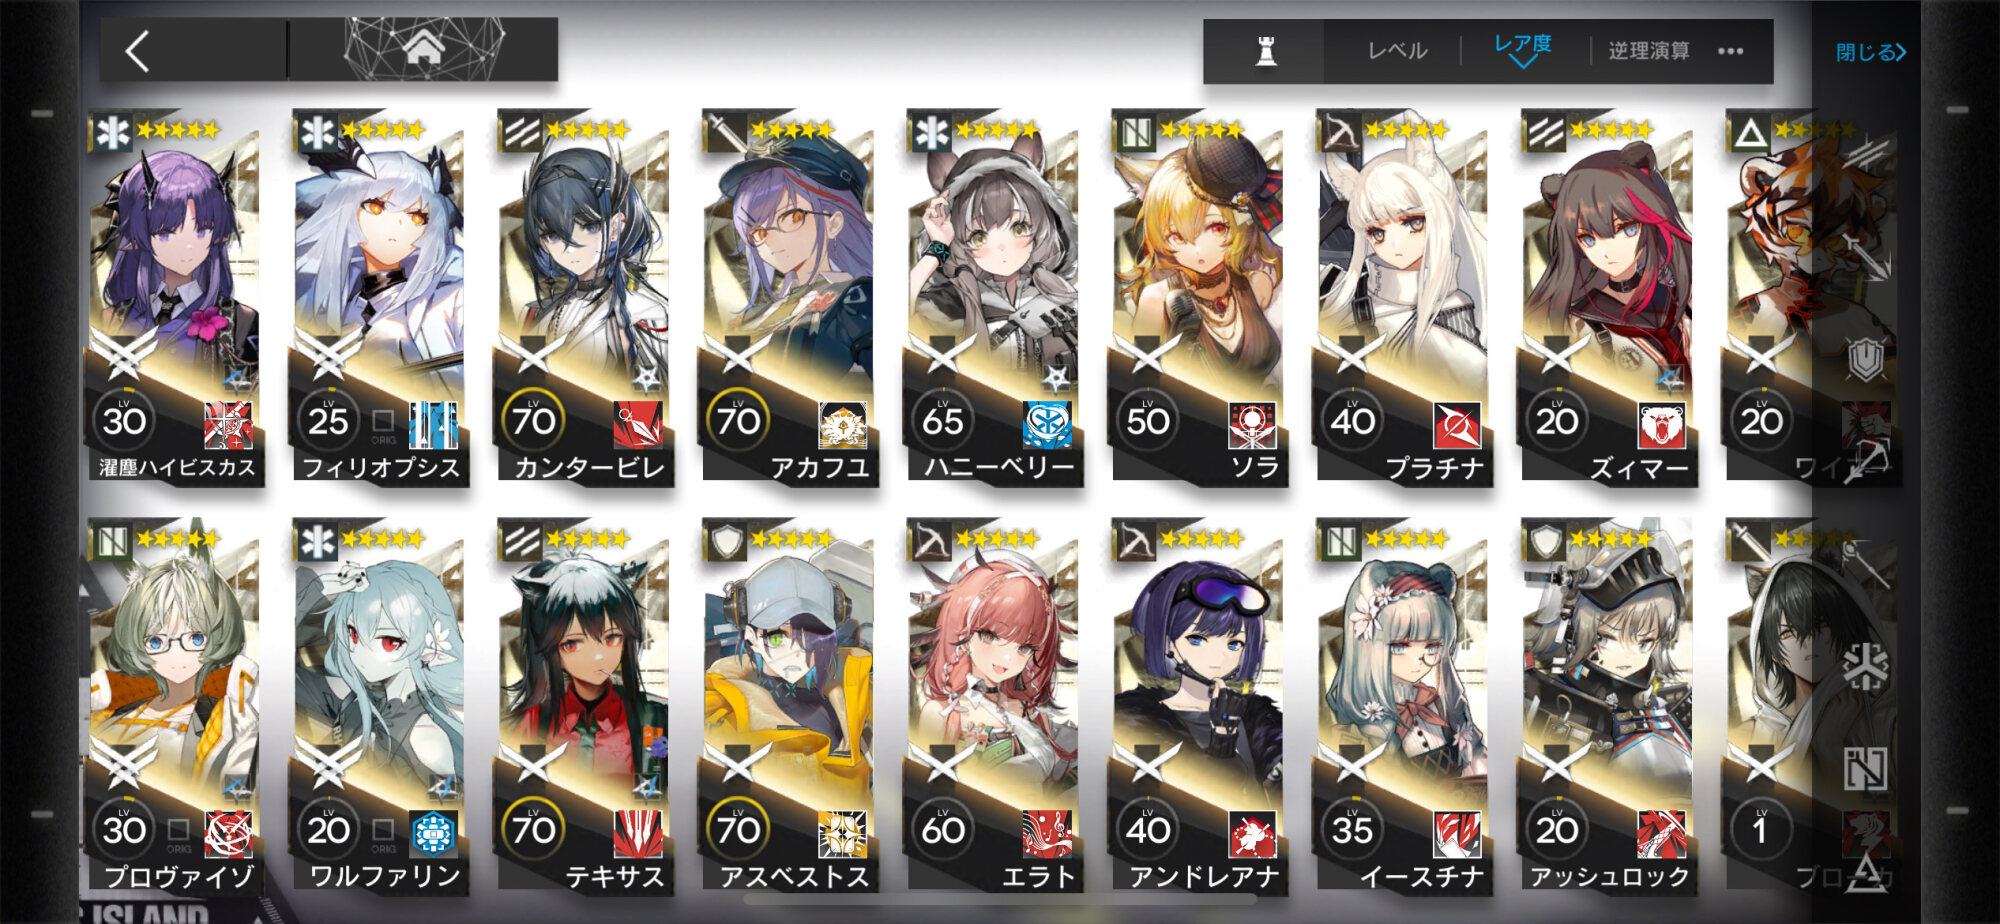Collapse the side panel with 閉じる
This screenshot has width=2000, height=924.
click(x=1870, y=52)
